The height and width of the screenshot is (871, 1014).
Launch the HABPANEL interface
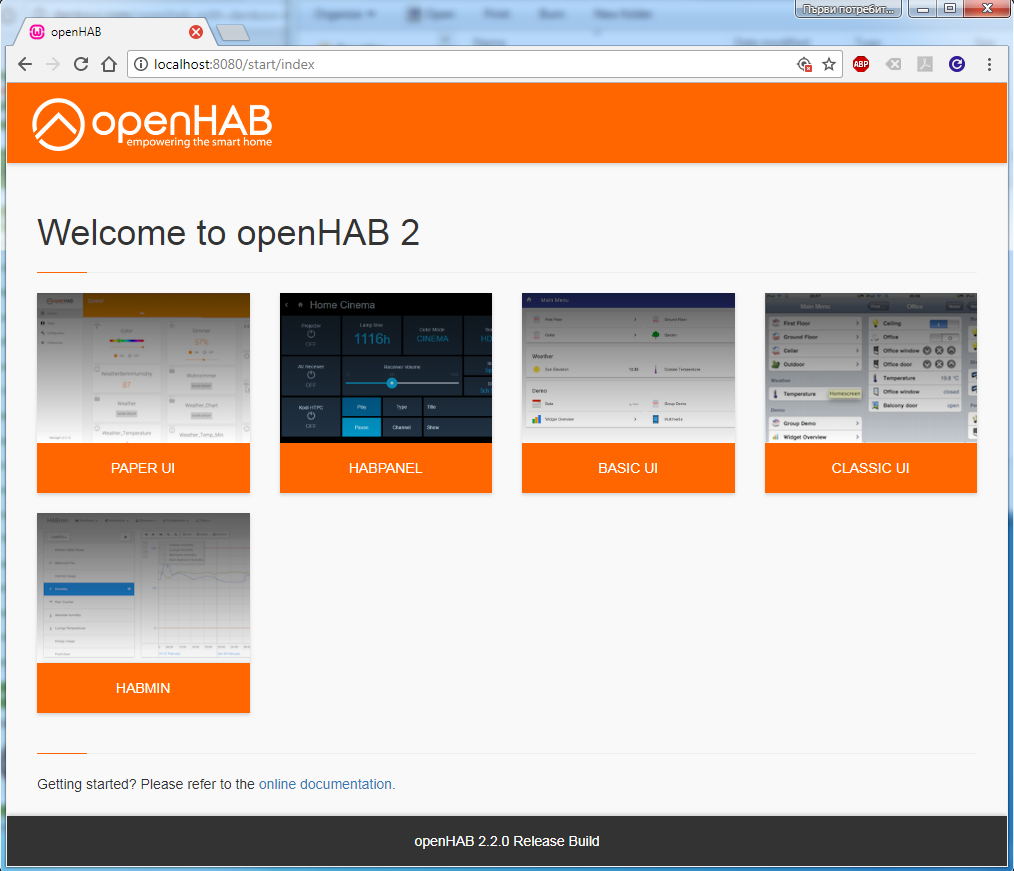385,468
